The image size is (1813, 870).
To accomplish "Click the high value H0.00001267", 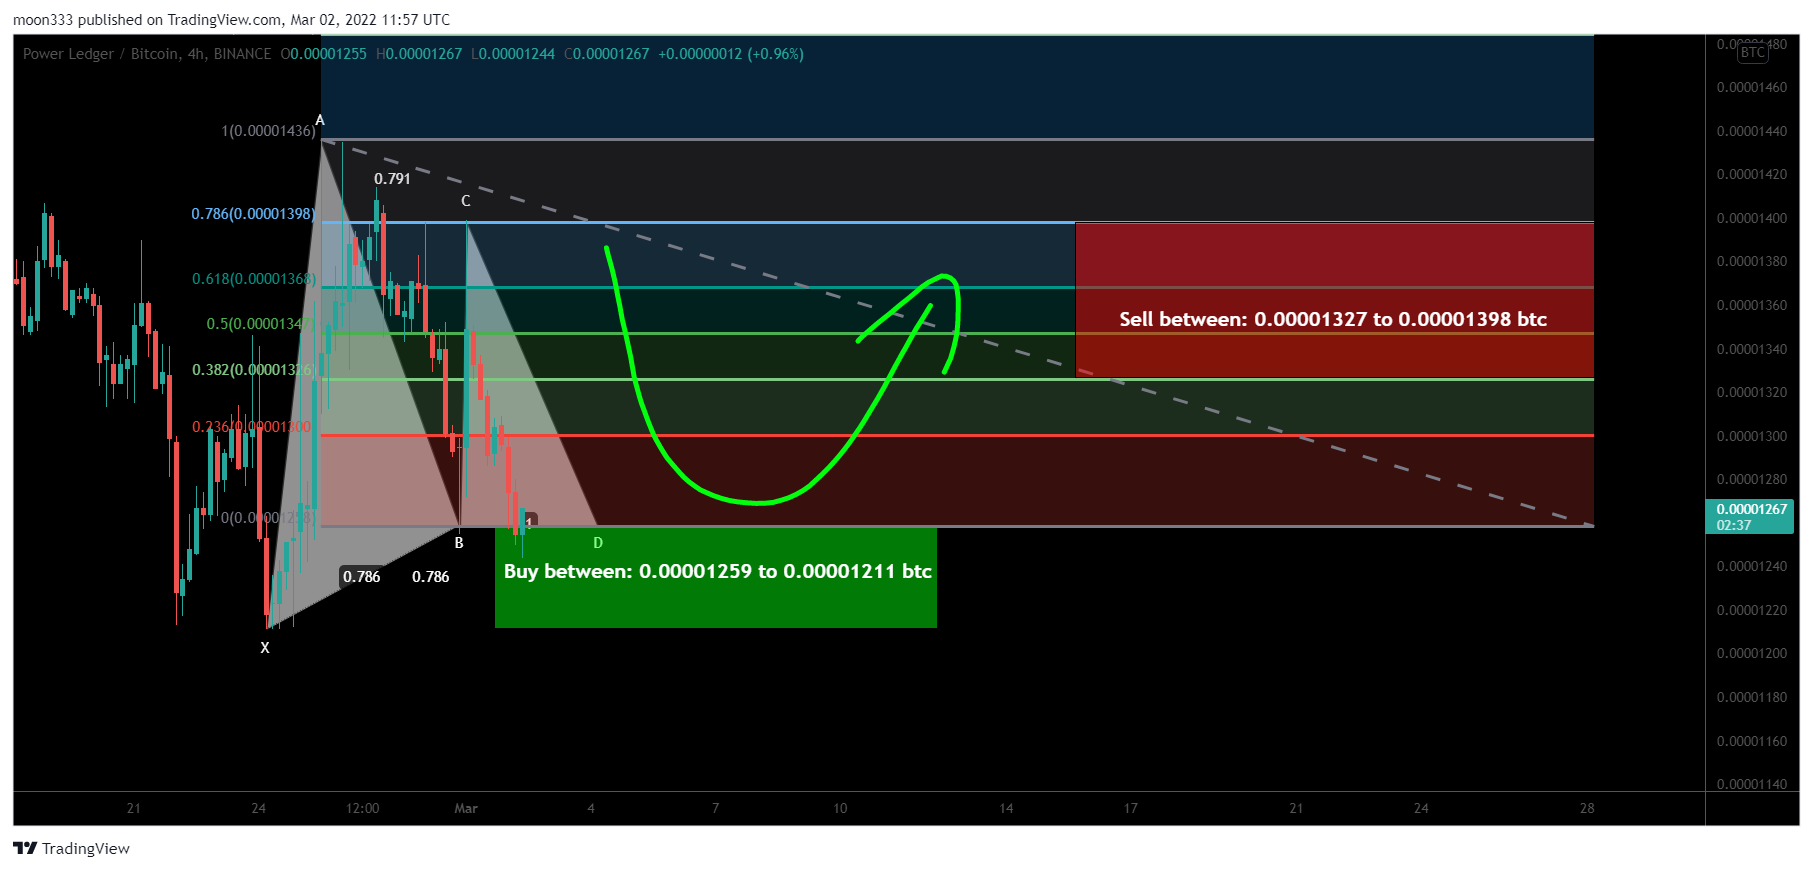I will pos(419,54).
